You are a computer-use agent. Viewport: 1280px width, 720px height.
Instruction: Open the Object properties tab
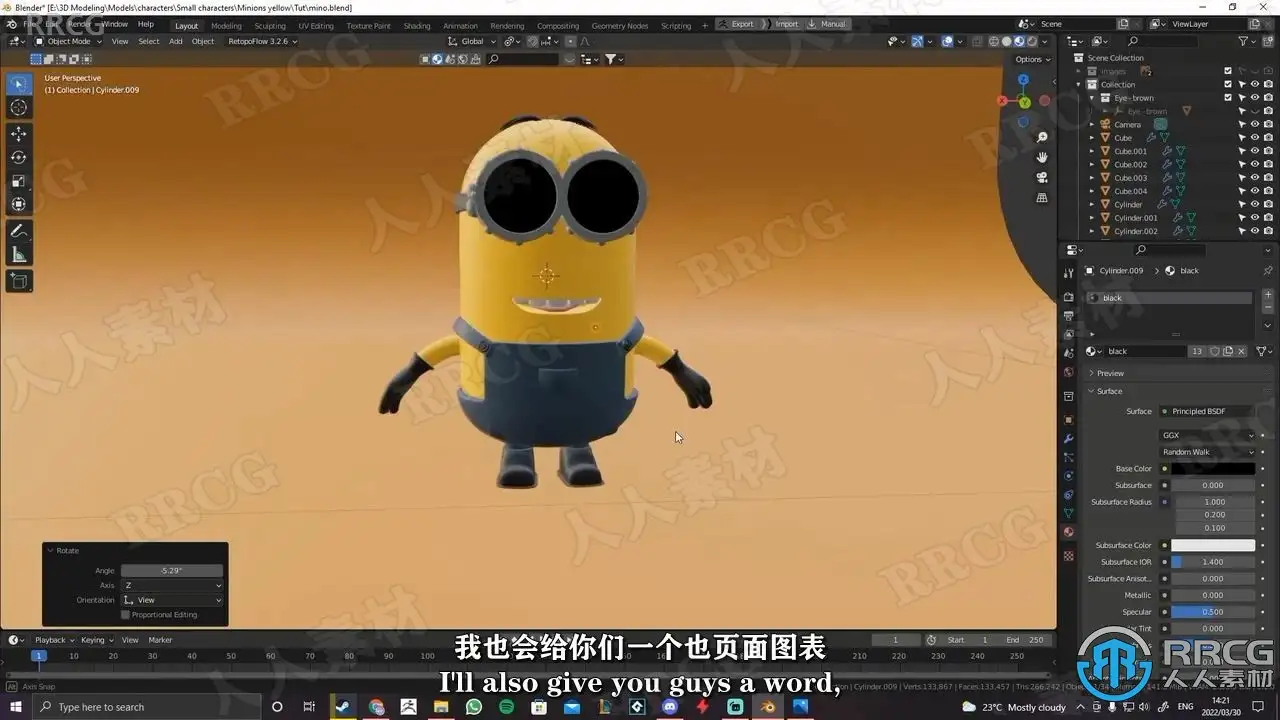coord(1068,420)
